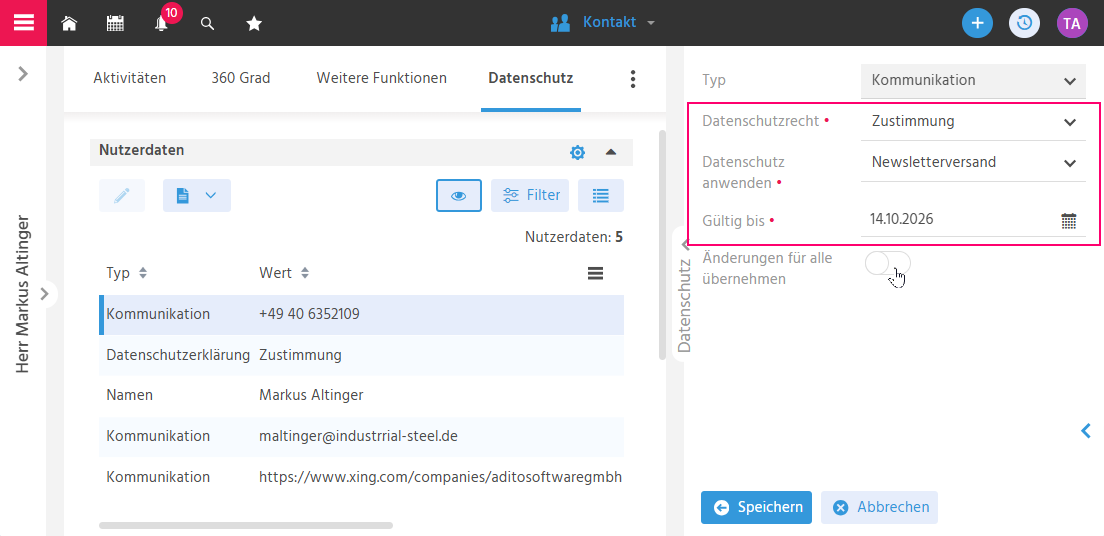Open table column options hamburger icon
Viewport: 1104px width, 536px height.
pyautogui.click(x=596, y=273)
